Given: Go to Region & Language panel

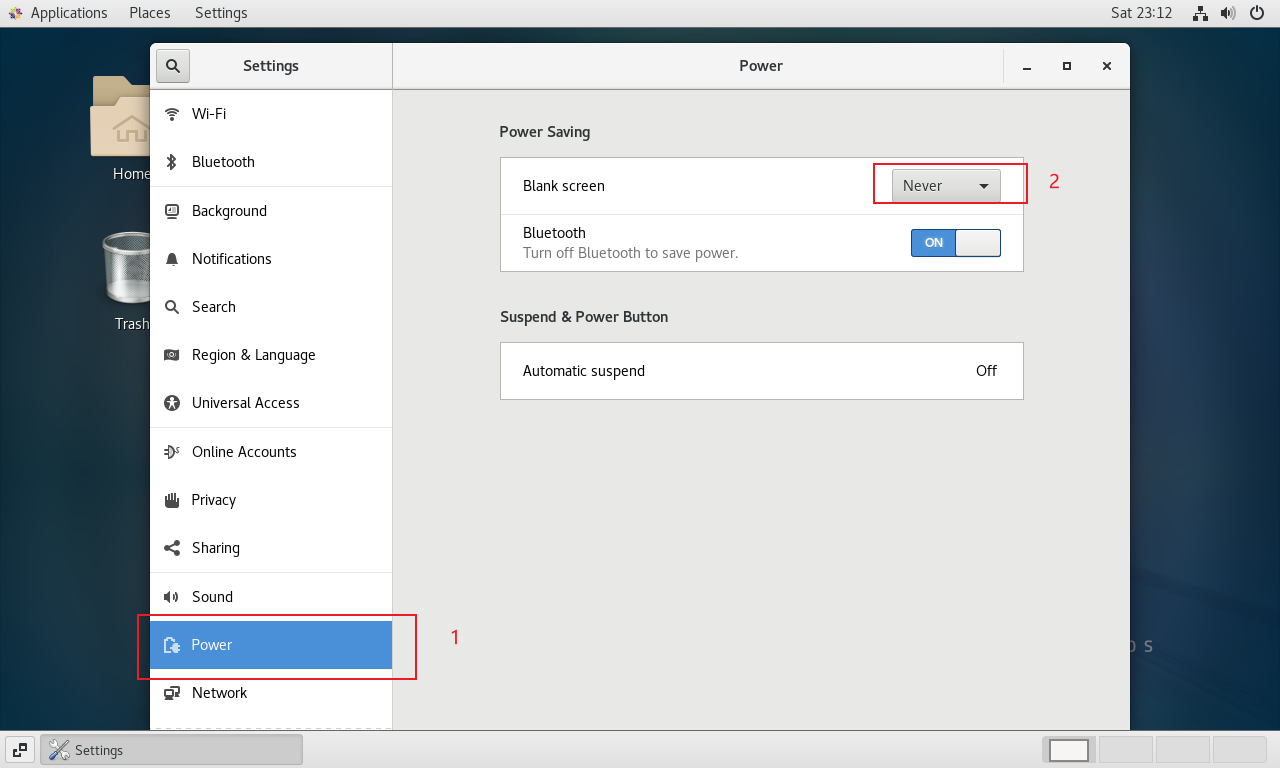Looking at the screenshot, I should pyautogui.click(x=253, y=355).
